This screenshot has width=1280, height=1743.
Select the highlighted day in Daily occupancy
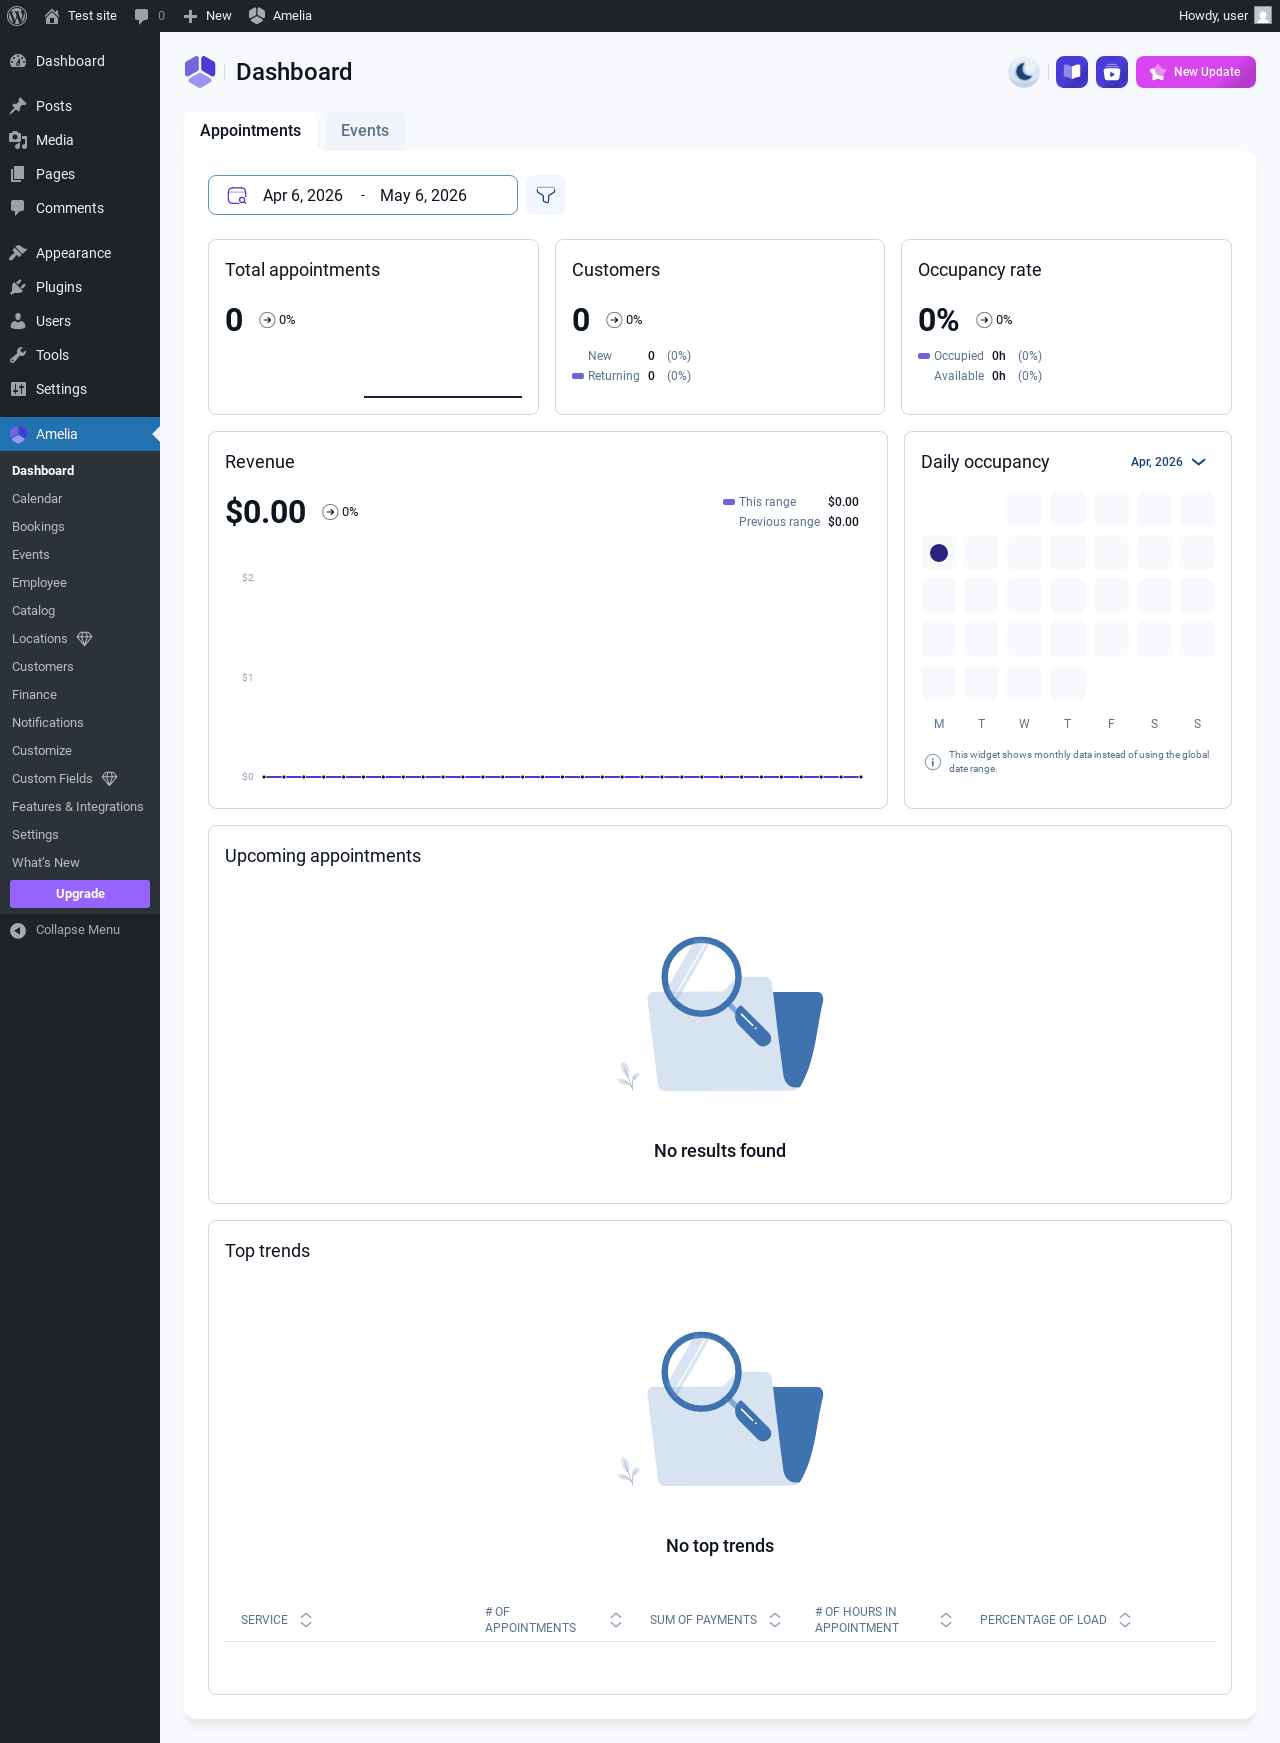point(939,553)
